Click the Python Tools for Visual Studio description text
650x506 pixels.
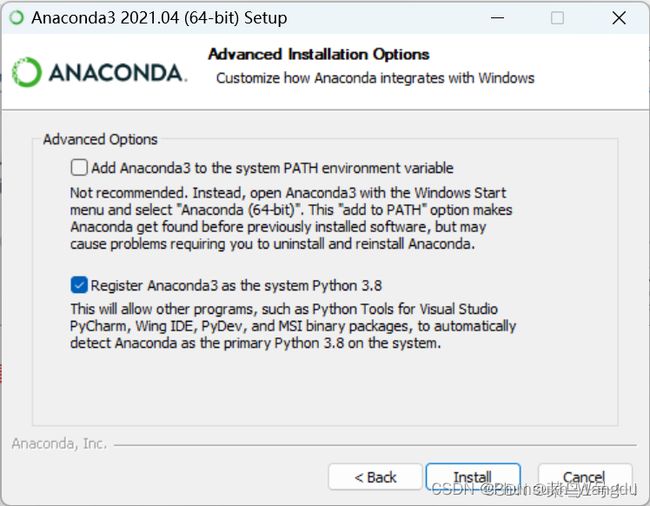coord(293,326)
